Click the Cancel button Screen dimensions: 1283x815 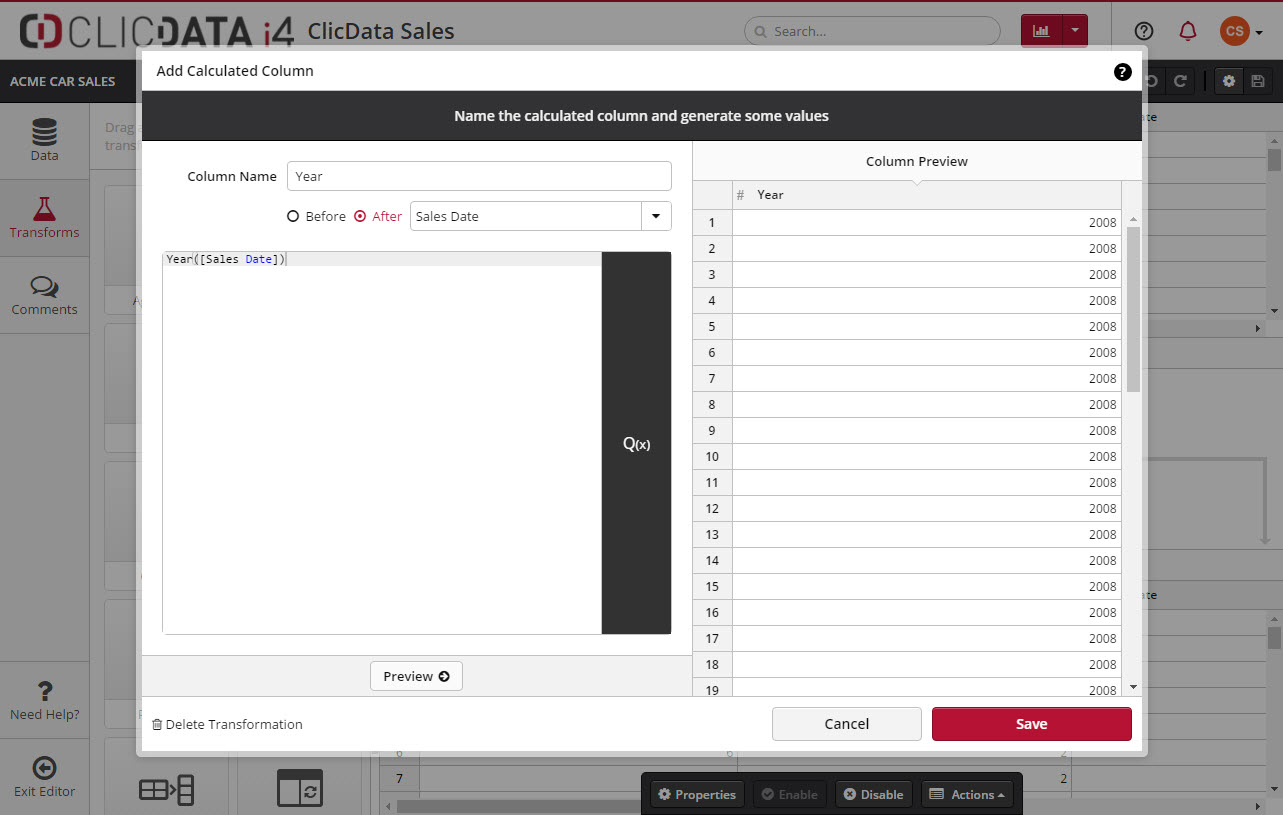point(846,724)
